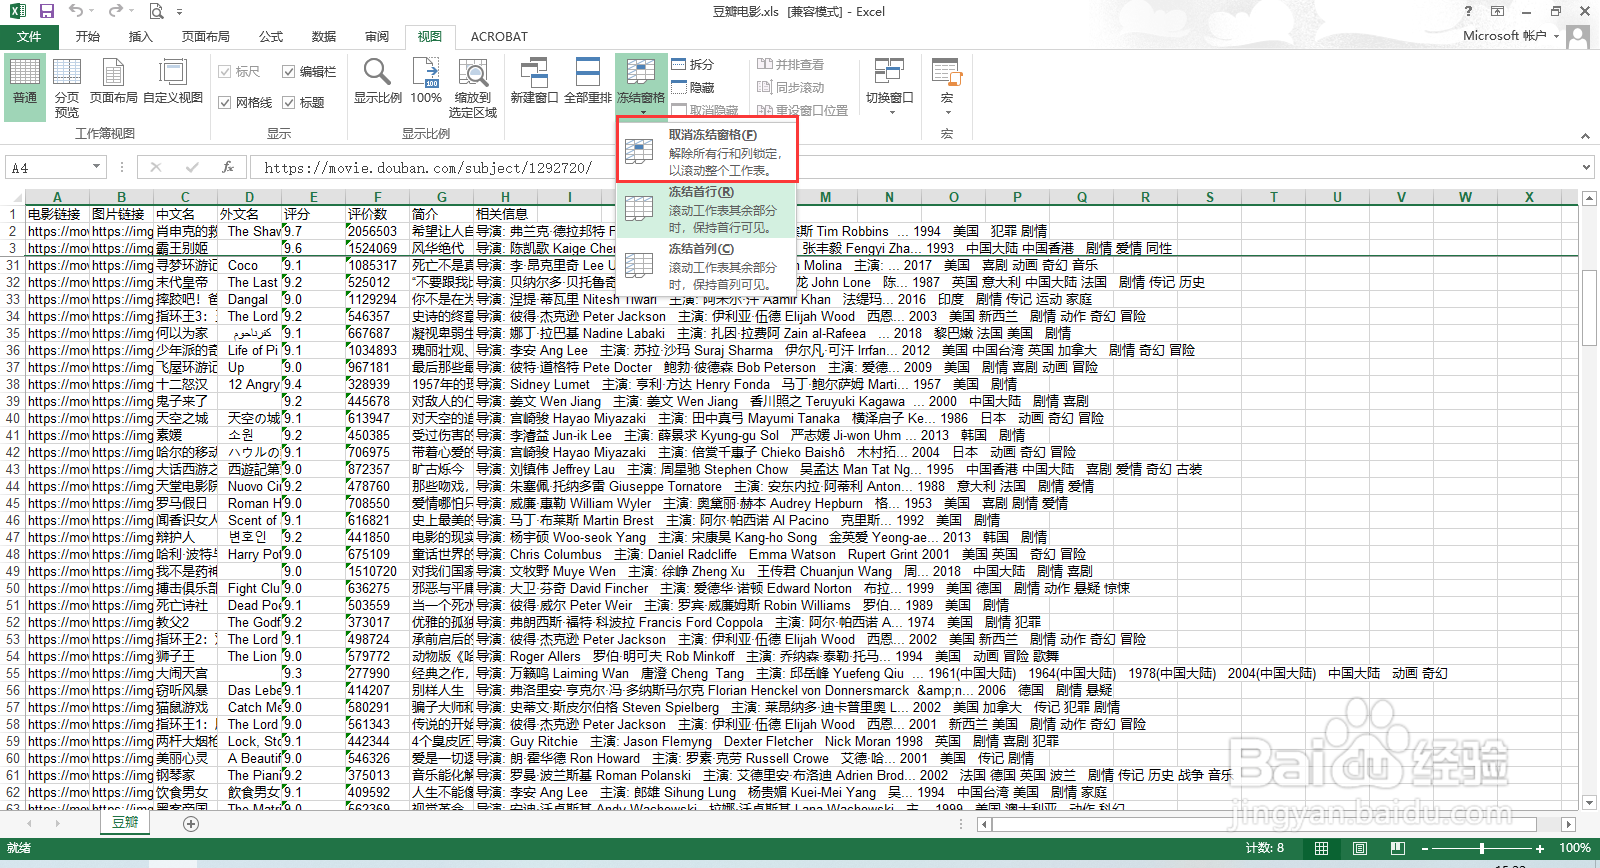Select 冻结首行 freeze top row option
Screen dimensions: 1600x868
707,209
